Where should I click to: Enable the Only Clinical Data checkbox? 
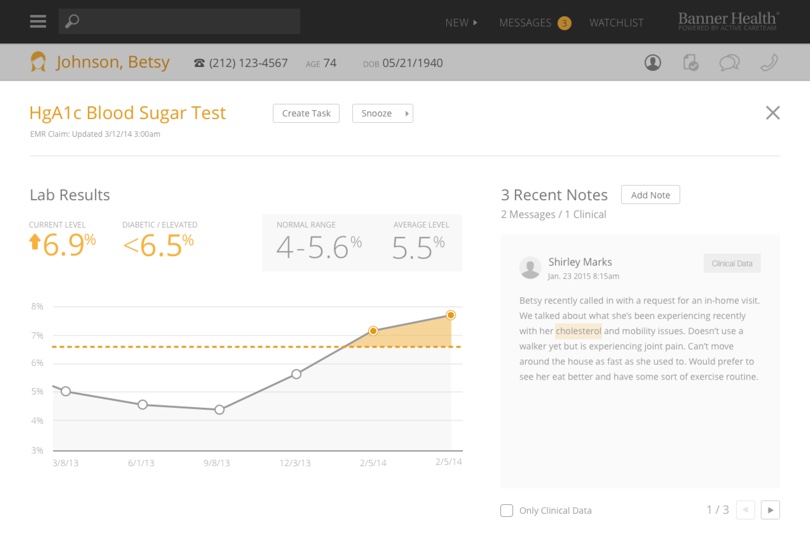[507, 511]
